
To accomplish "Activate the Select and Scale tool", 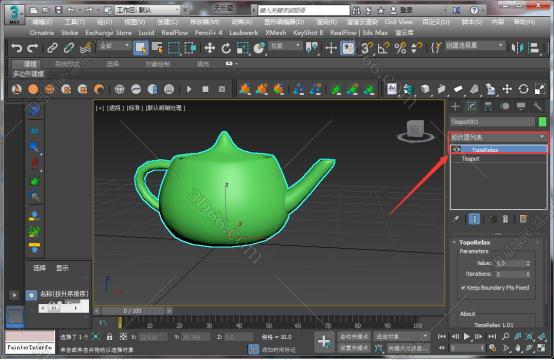I will pyautogui.click(x=243, y=48).
